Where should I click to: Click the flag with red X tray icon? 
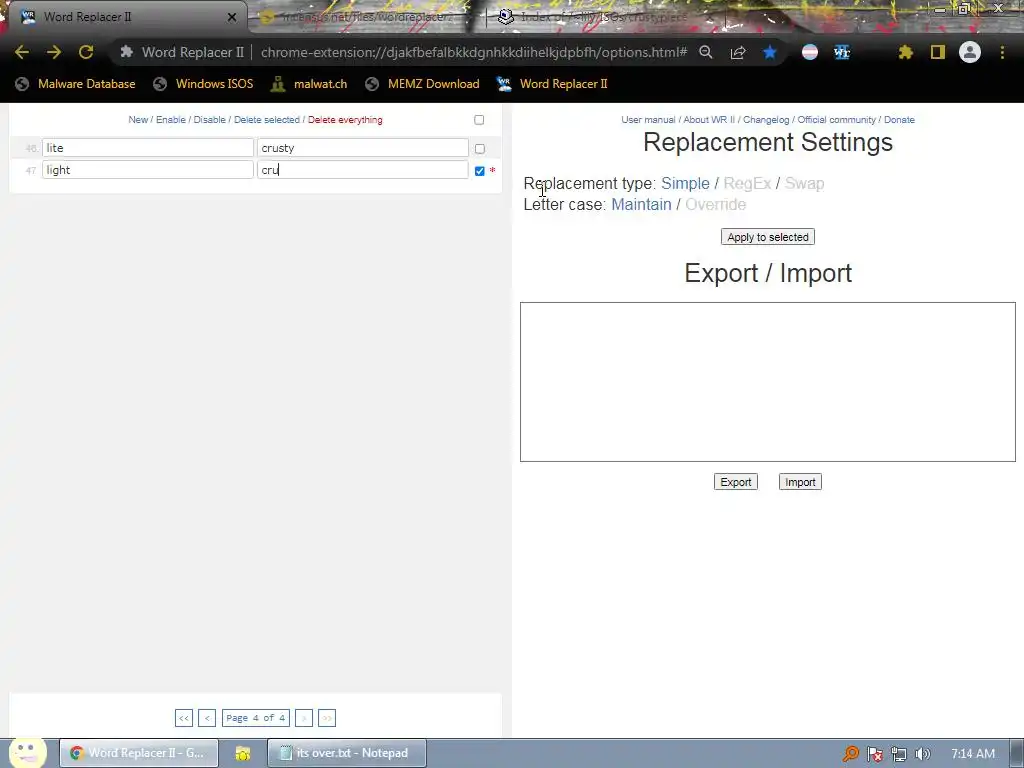pos(875,754)
